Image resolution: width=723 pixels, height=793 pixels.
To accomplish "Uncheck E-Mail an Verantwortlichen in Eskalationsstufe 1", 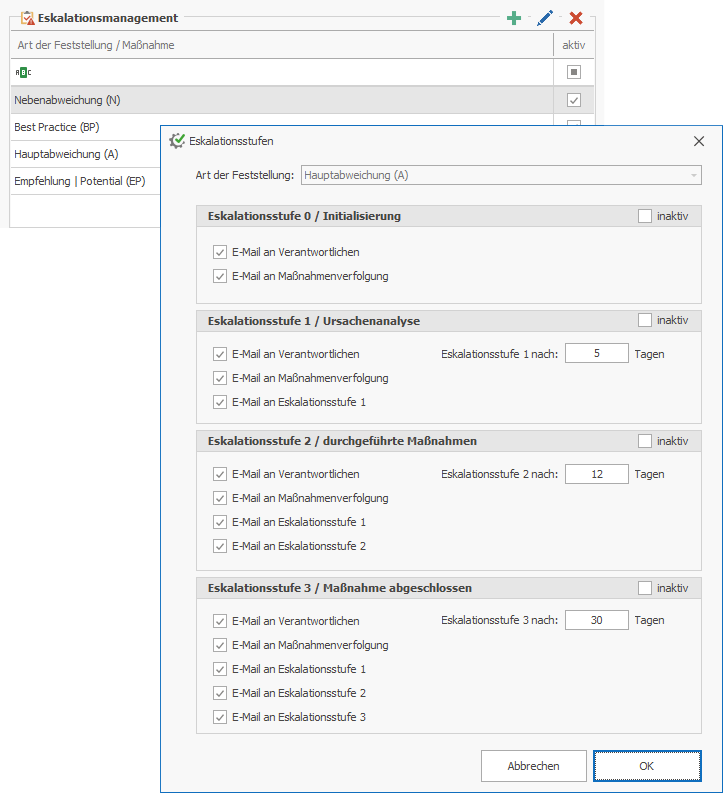I will [x=220, y=354].
